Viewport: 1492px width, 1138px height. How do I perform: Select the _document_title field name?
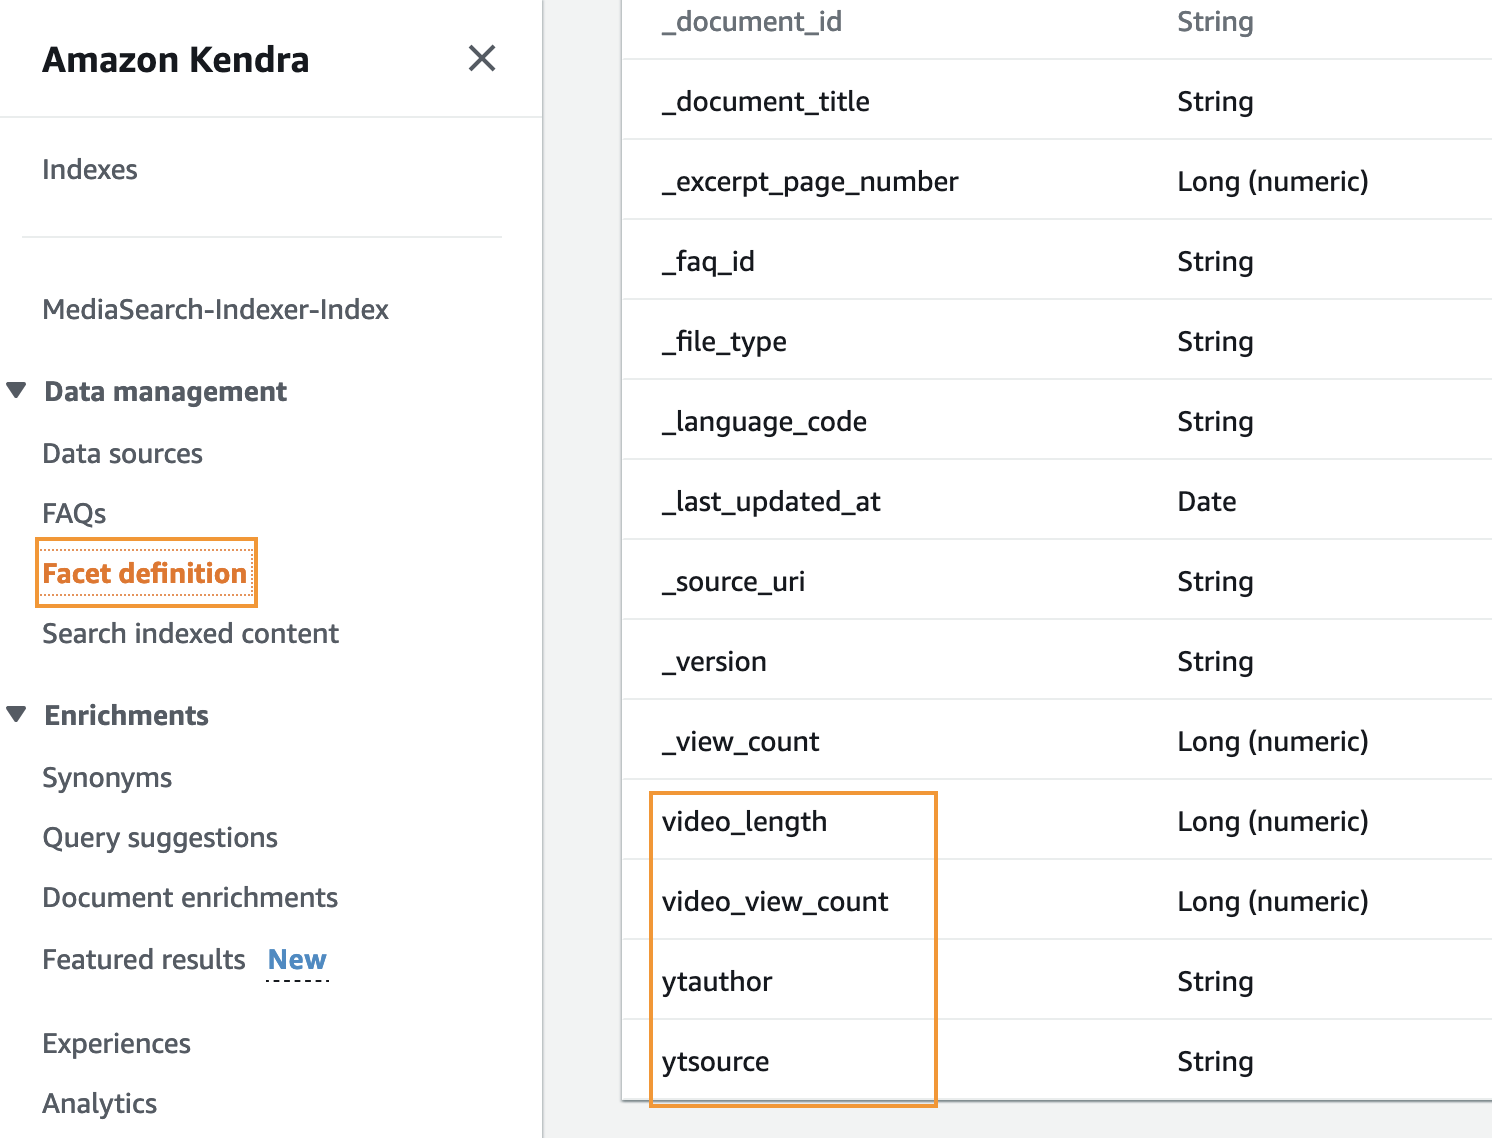pos(766,102)
